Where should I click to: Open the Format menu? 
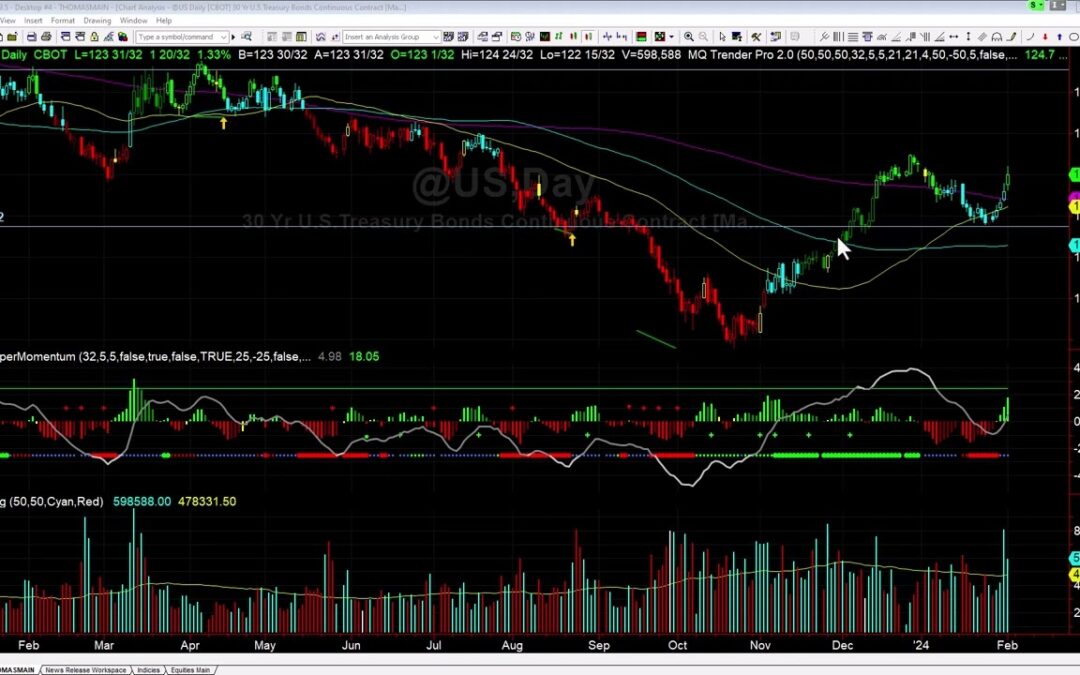point(63,20)
